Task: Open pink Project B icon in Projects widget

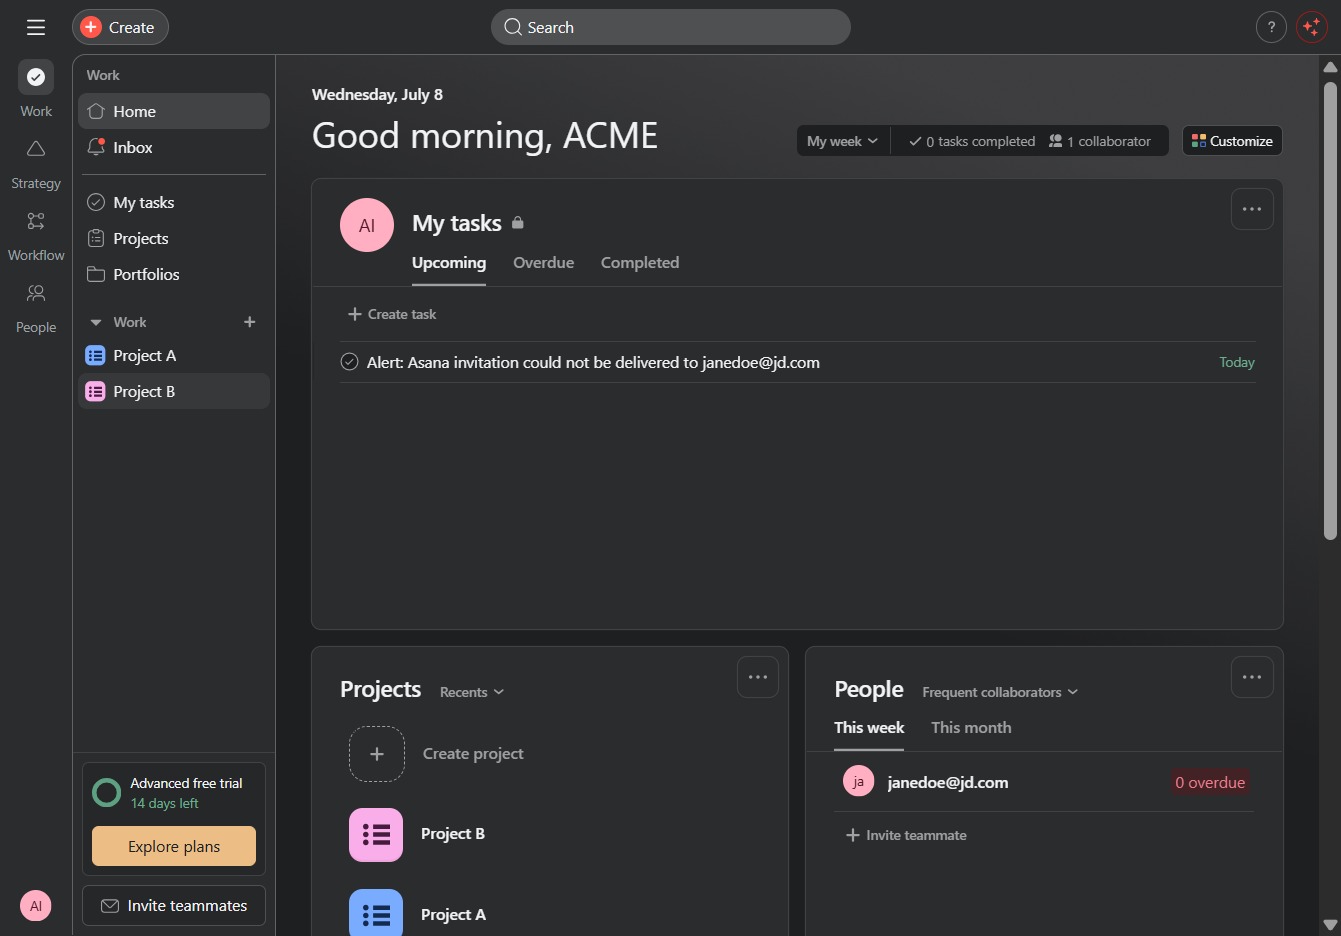Action: (x=376, y=835)
